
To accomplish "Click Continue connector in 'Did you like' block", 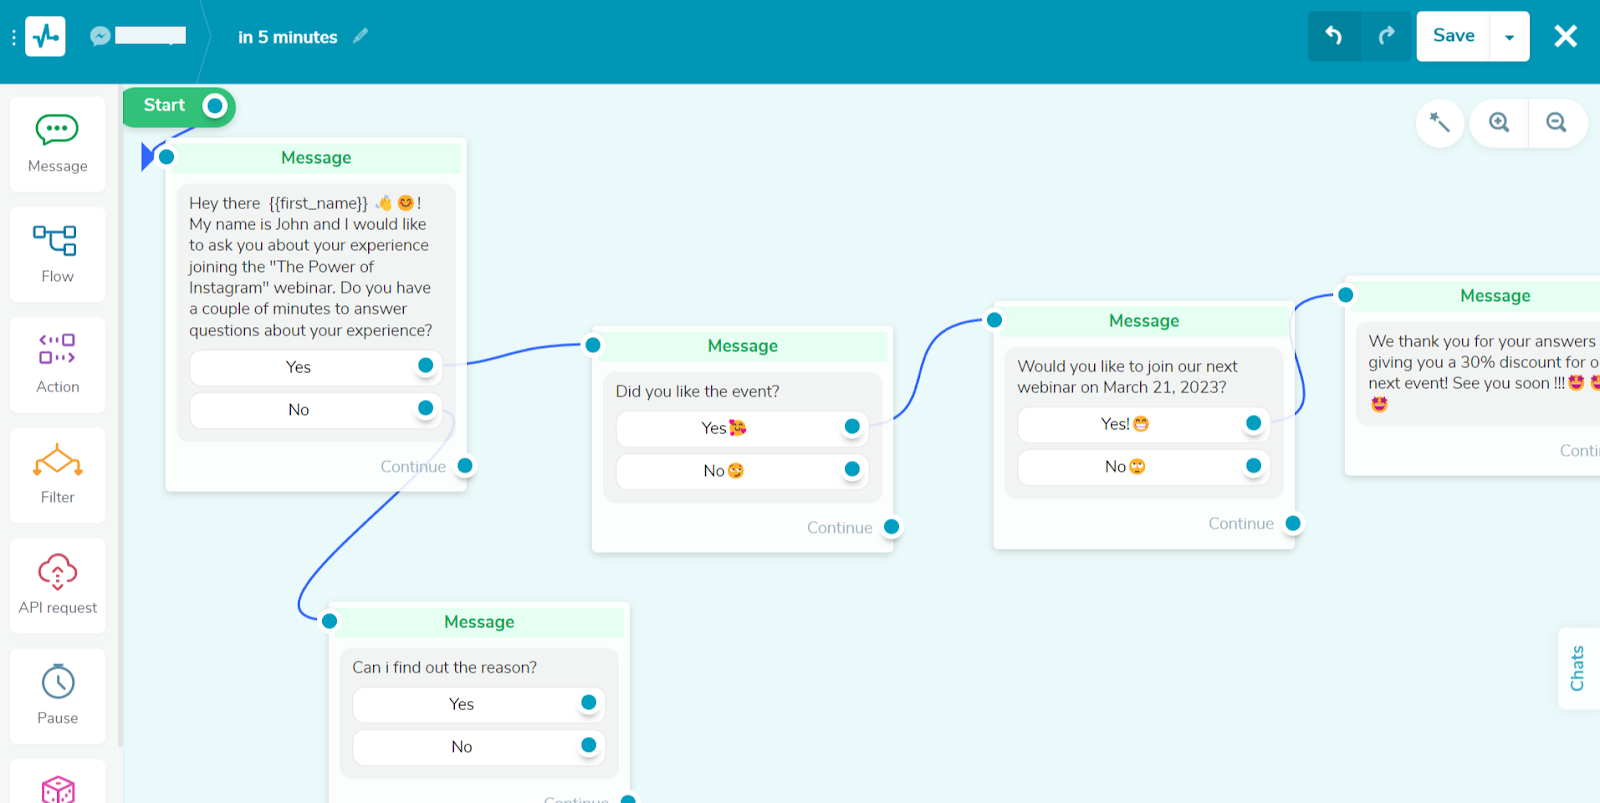I will (x=891, y=527).
